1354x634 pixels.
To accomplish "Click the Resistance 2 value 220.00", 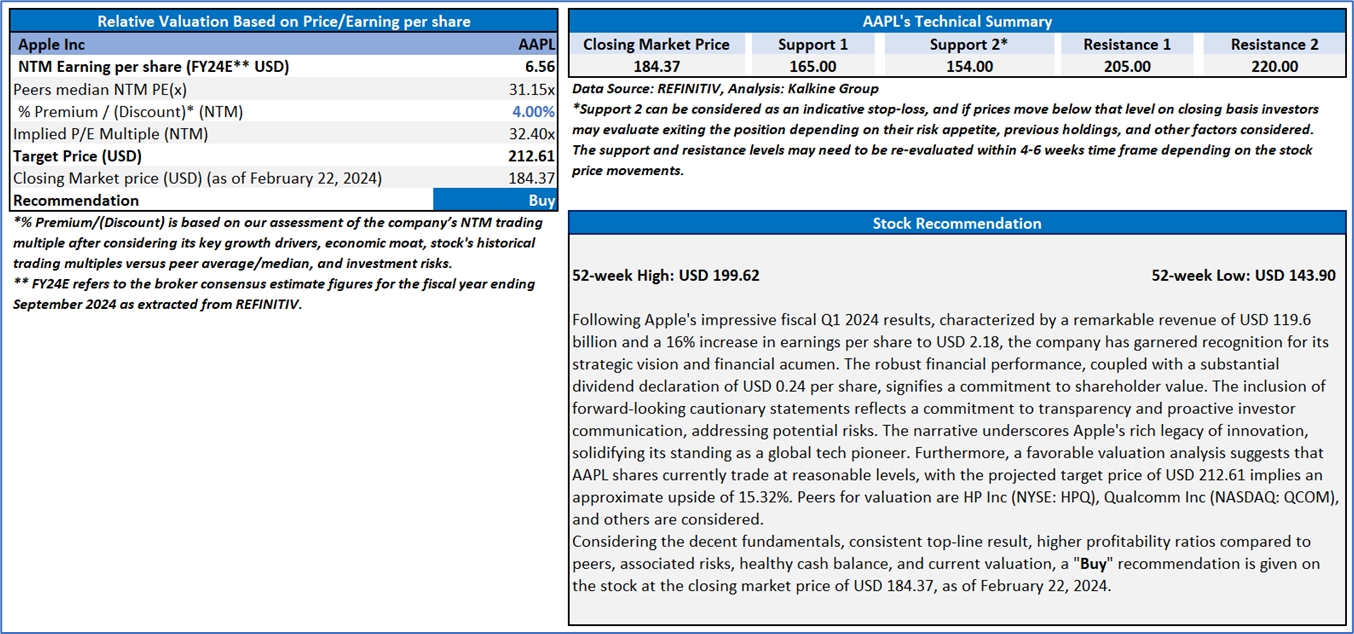I will (x=1274, y=67).
